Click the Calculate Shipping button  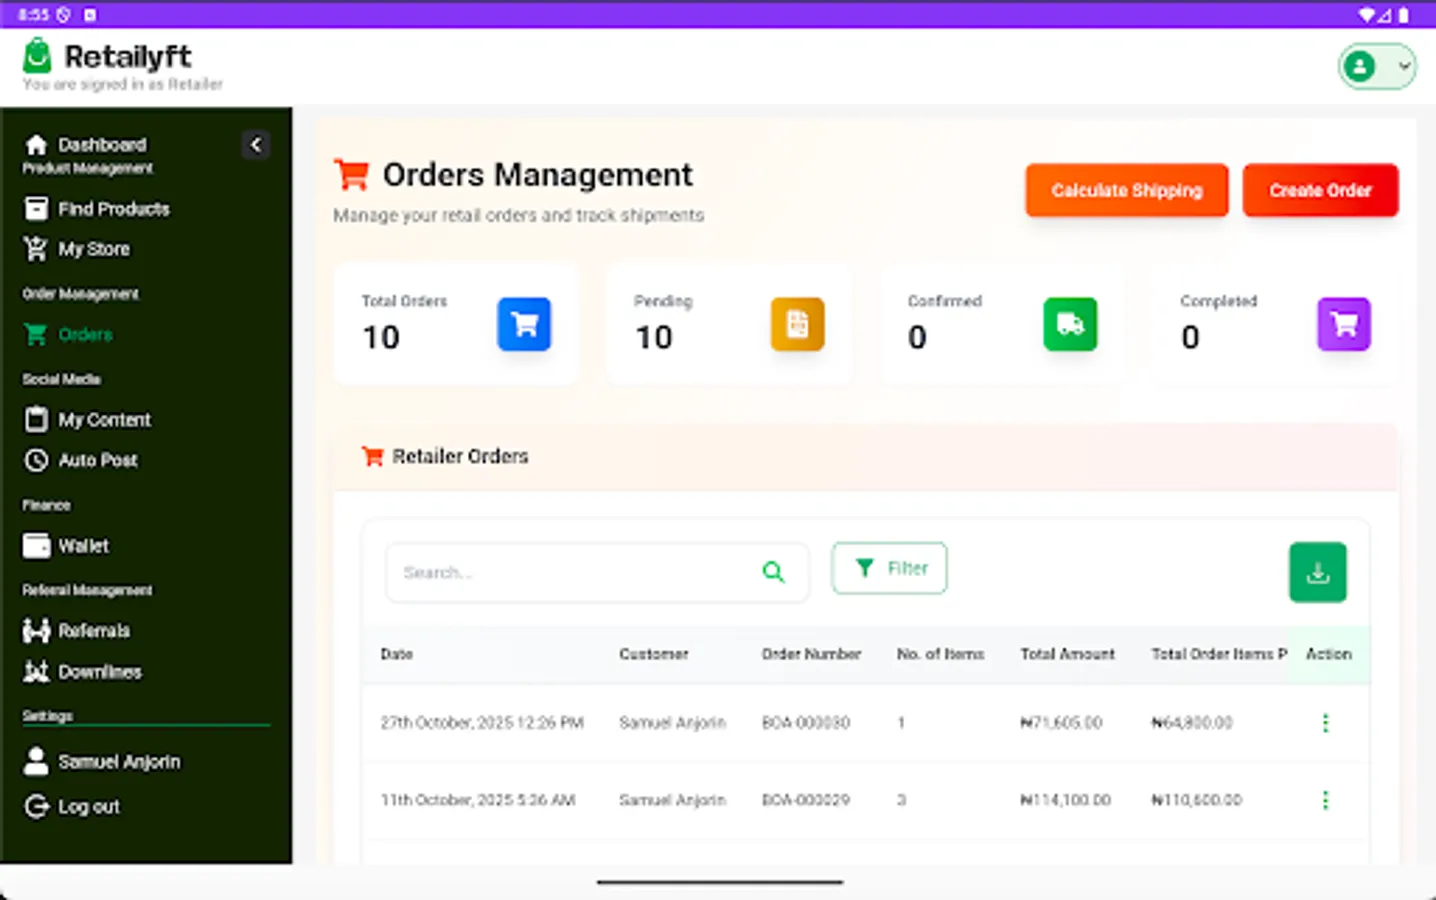pyautogui.click(x=1126, y=190)
